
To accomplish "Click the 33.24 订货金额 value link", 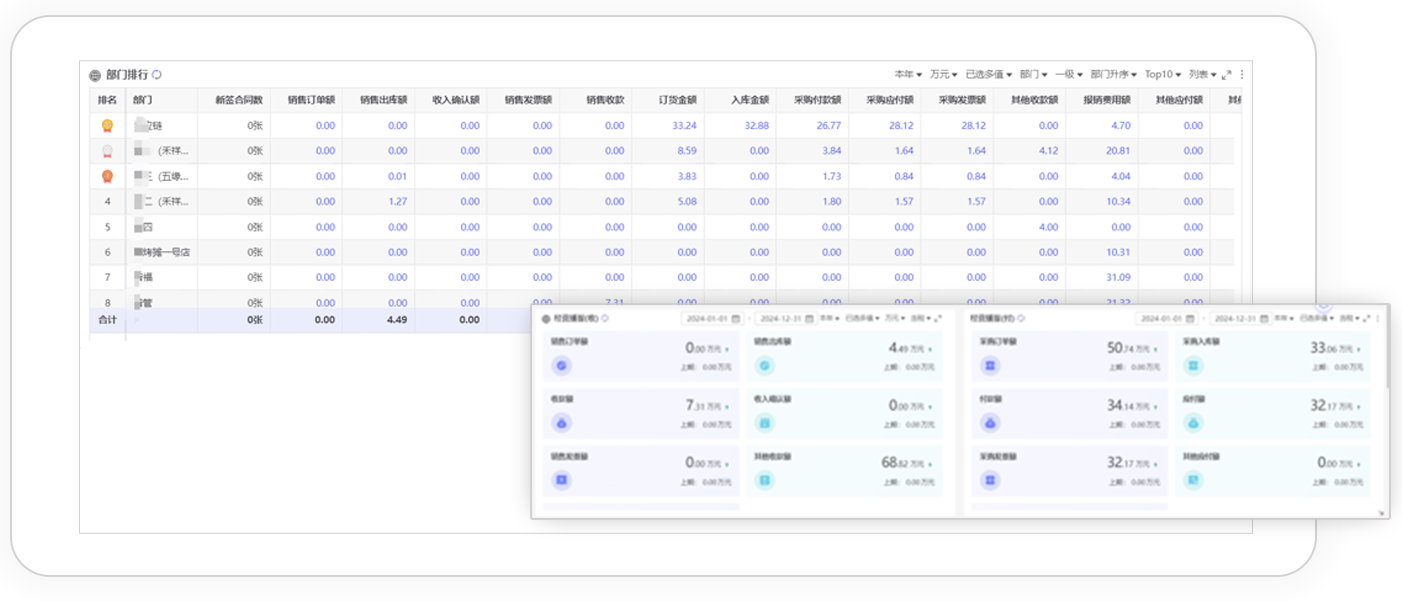I will 685,126.
